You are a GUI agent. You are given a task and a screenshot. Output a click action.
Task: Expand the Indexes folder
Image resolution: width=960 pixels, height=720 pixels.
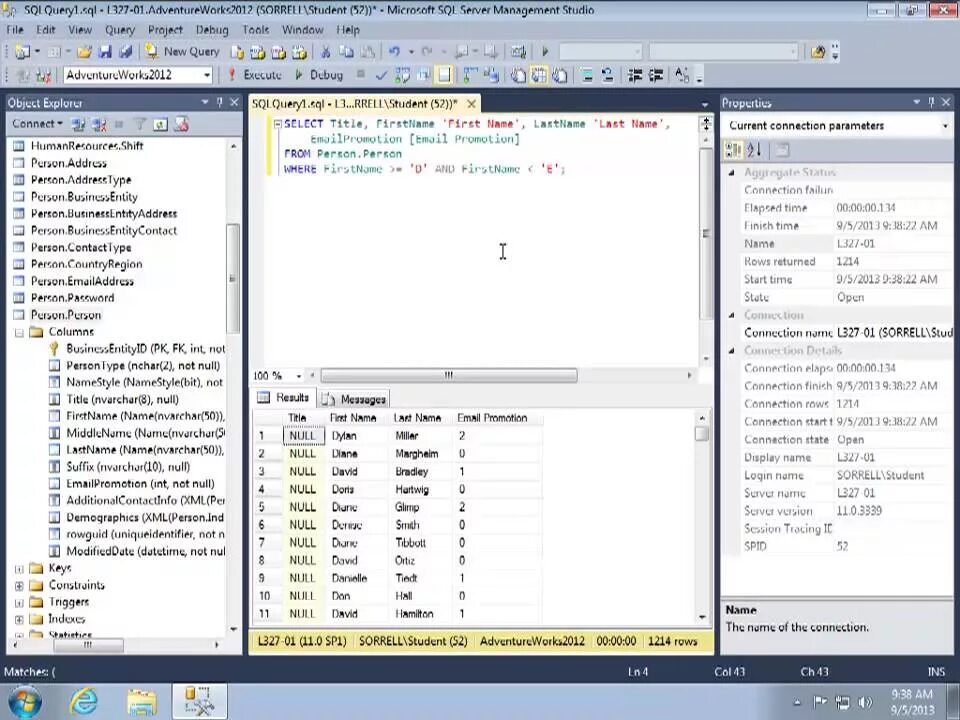coord(19,620)
